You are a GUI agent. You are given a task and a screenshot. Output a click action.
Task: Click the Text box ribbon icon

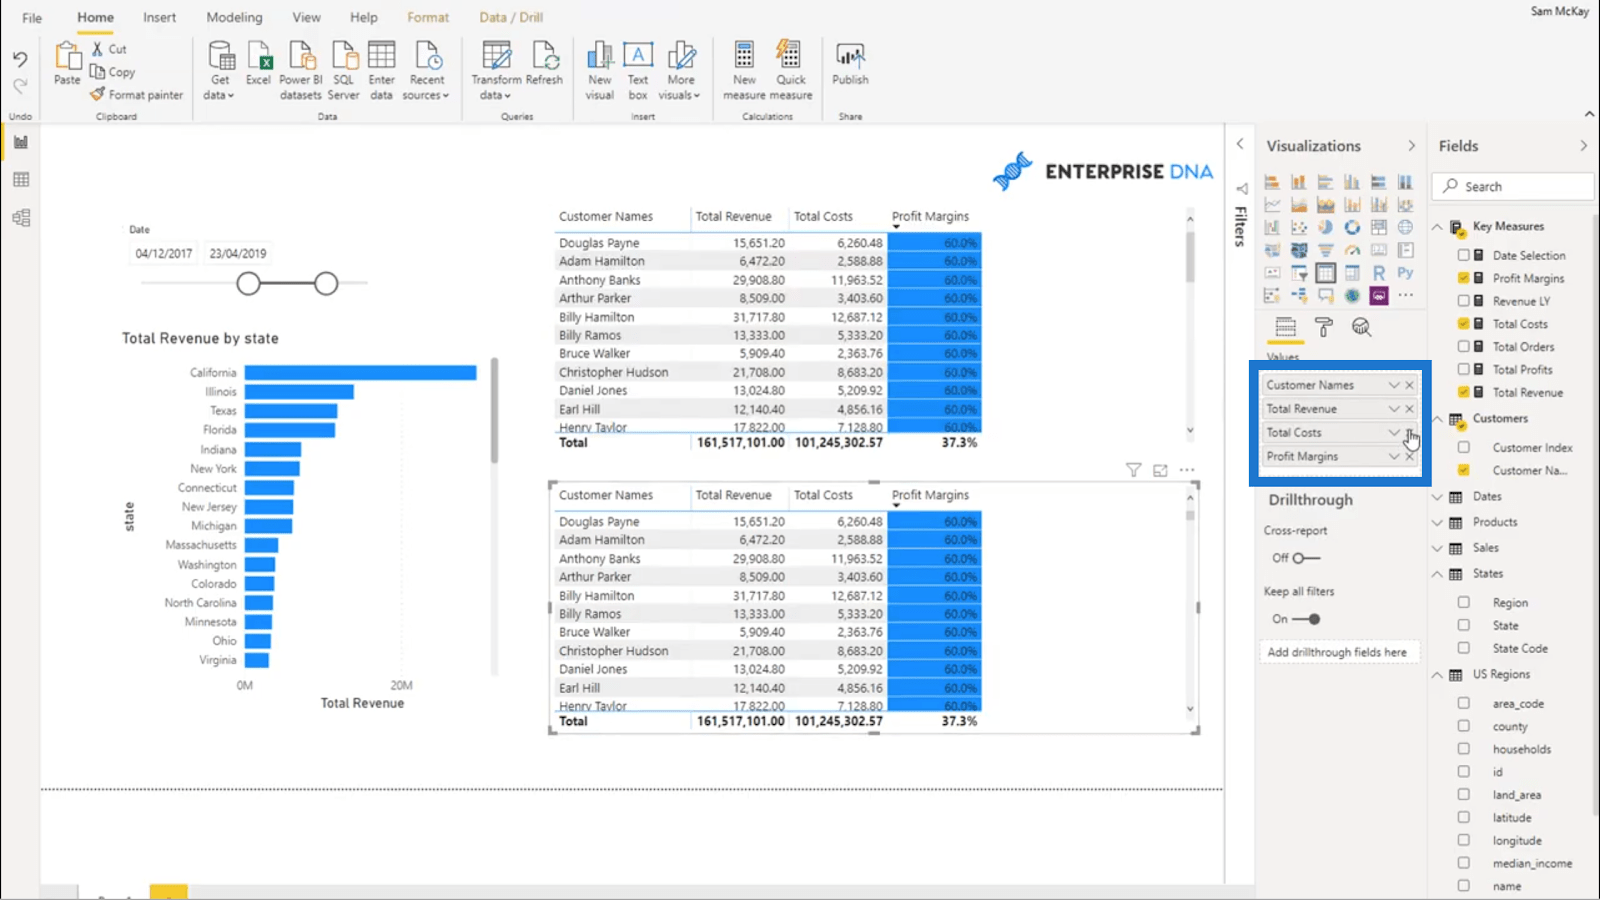click(638, 70)
